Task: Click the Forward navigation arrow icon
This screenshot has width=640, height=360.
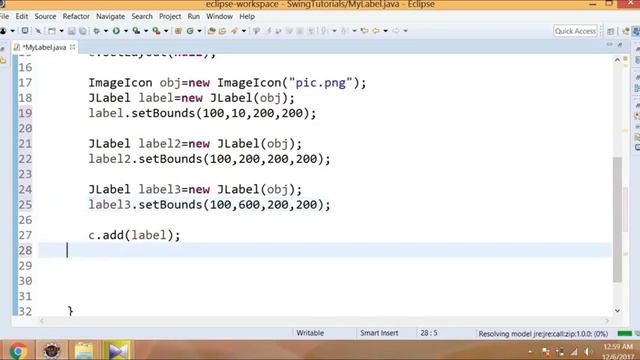Action: 396,31
